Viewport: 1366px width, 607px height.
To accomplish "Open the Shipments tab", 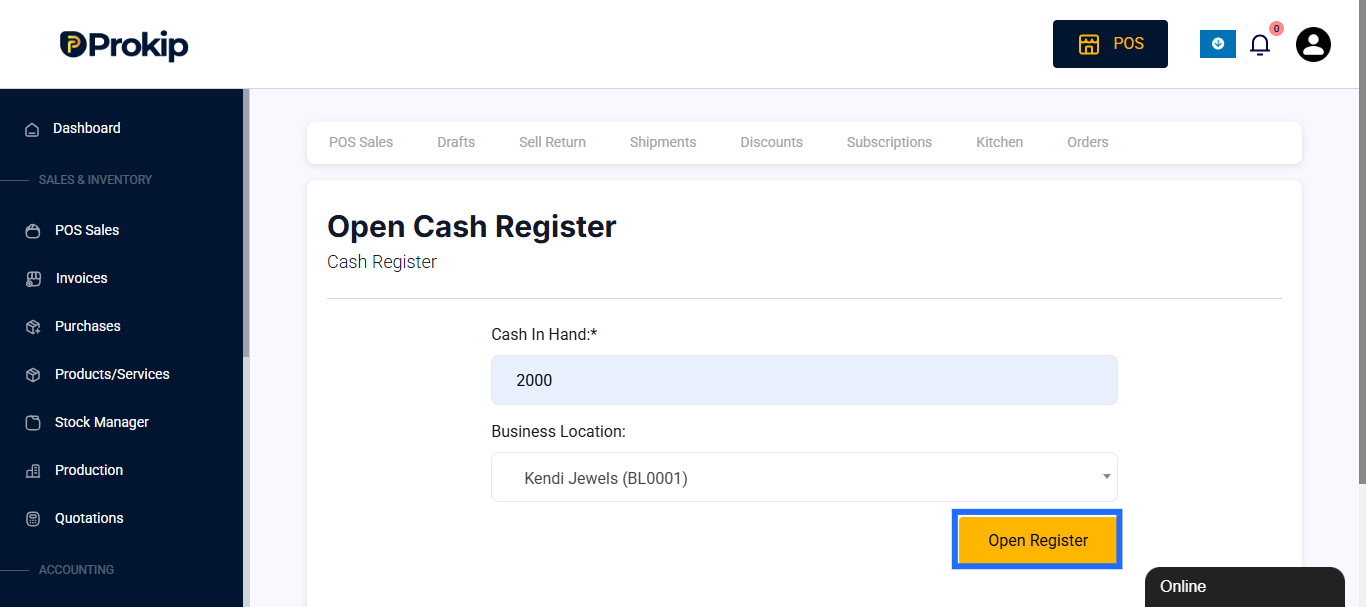I will [x=663, y=142].
